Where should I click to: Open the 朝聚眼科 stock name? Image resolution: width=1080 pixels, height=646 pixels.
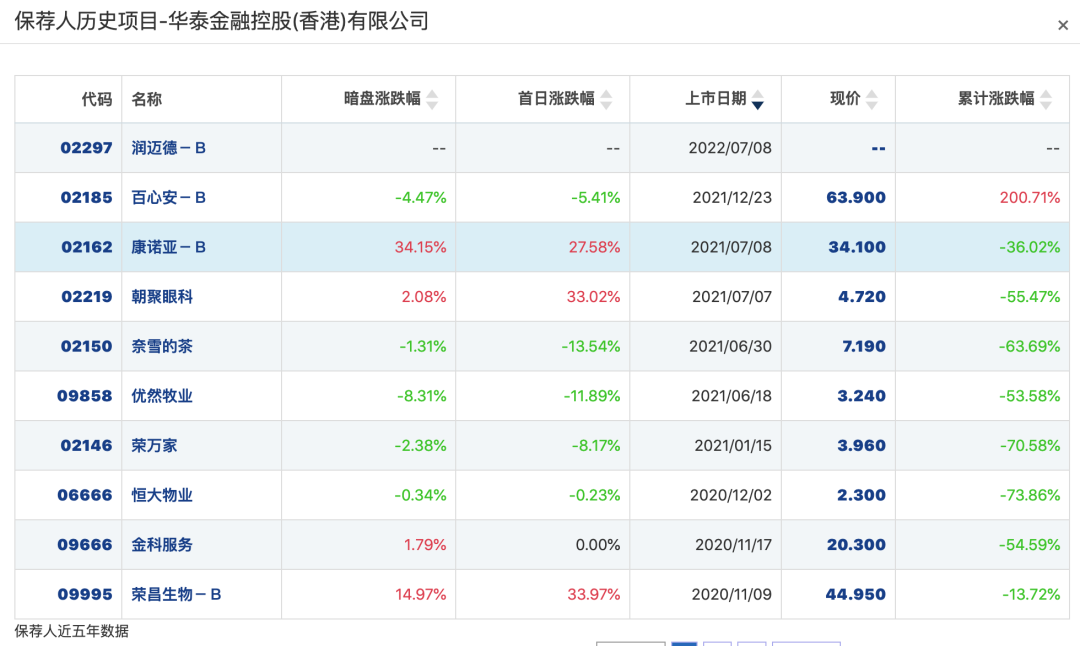(x=162, y=297)
